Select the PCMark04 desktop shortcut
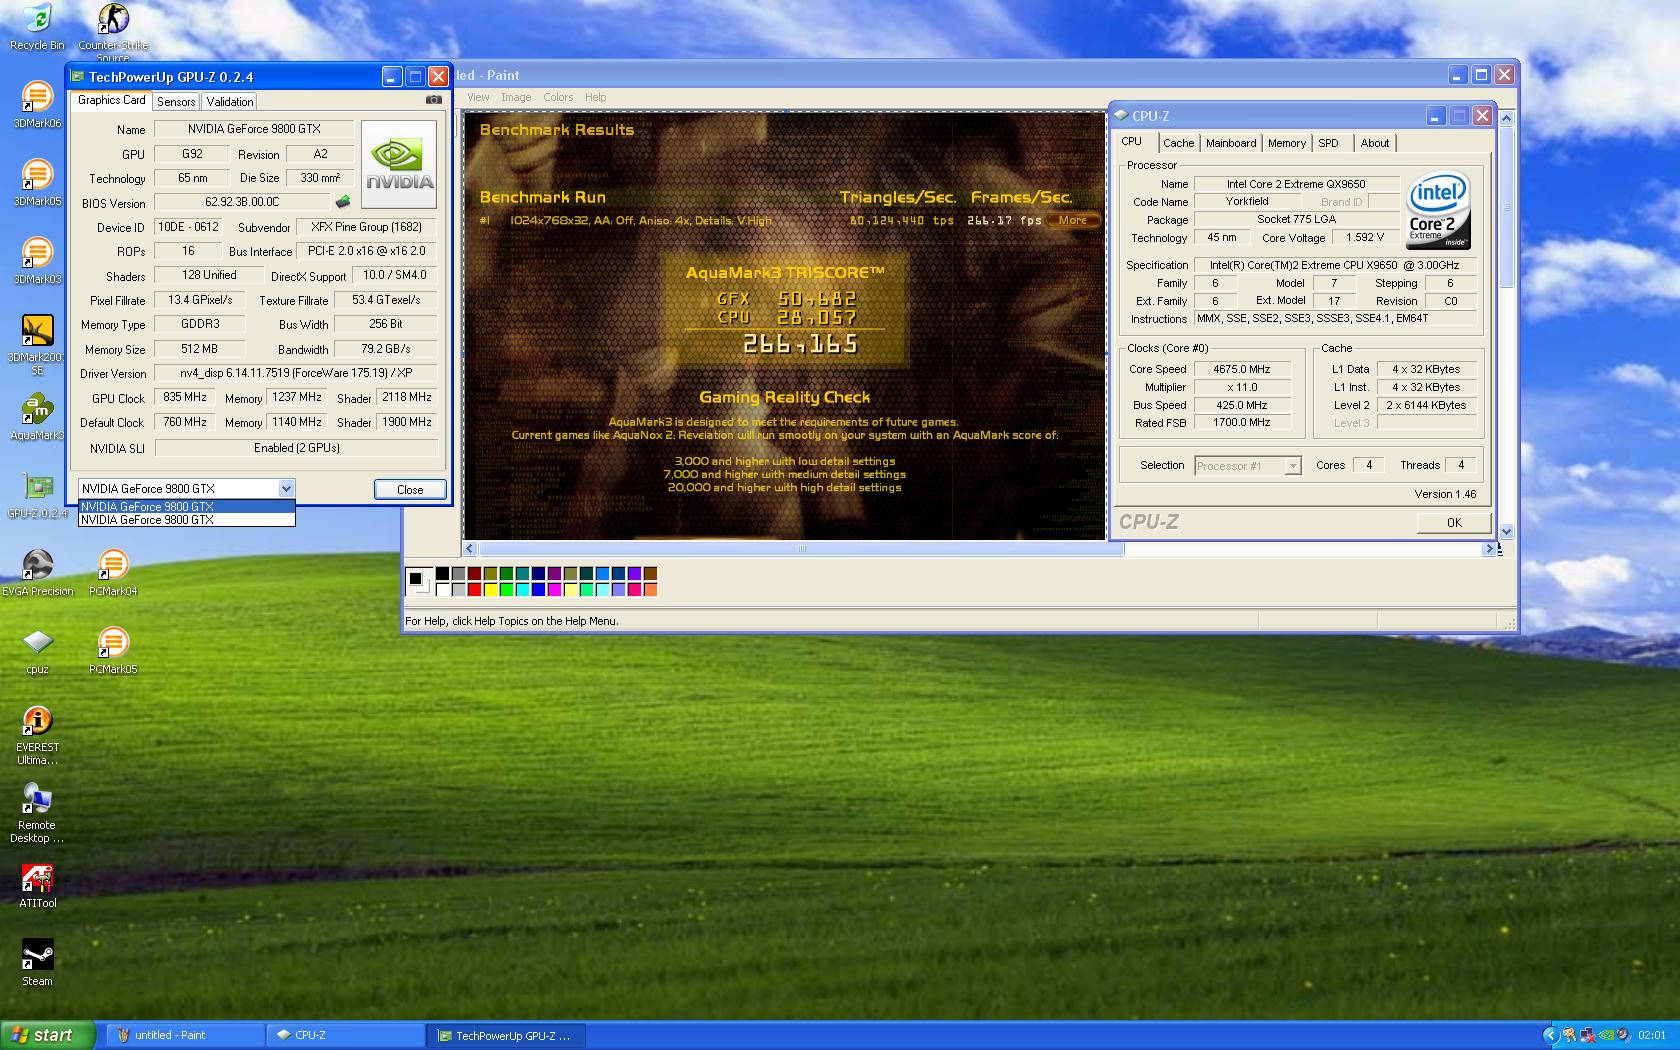1680x1050 pixels. [113, 573]
